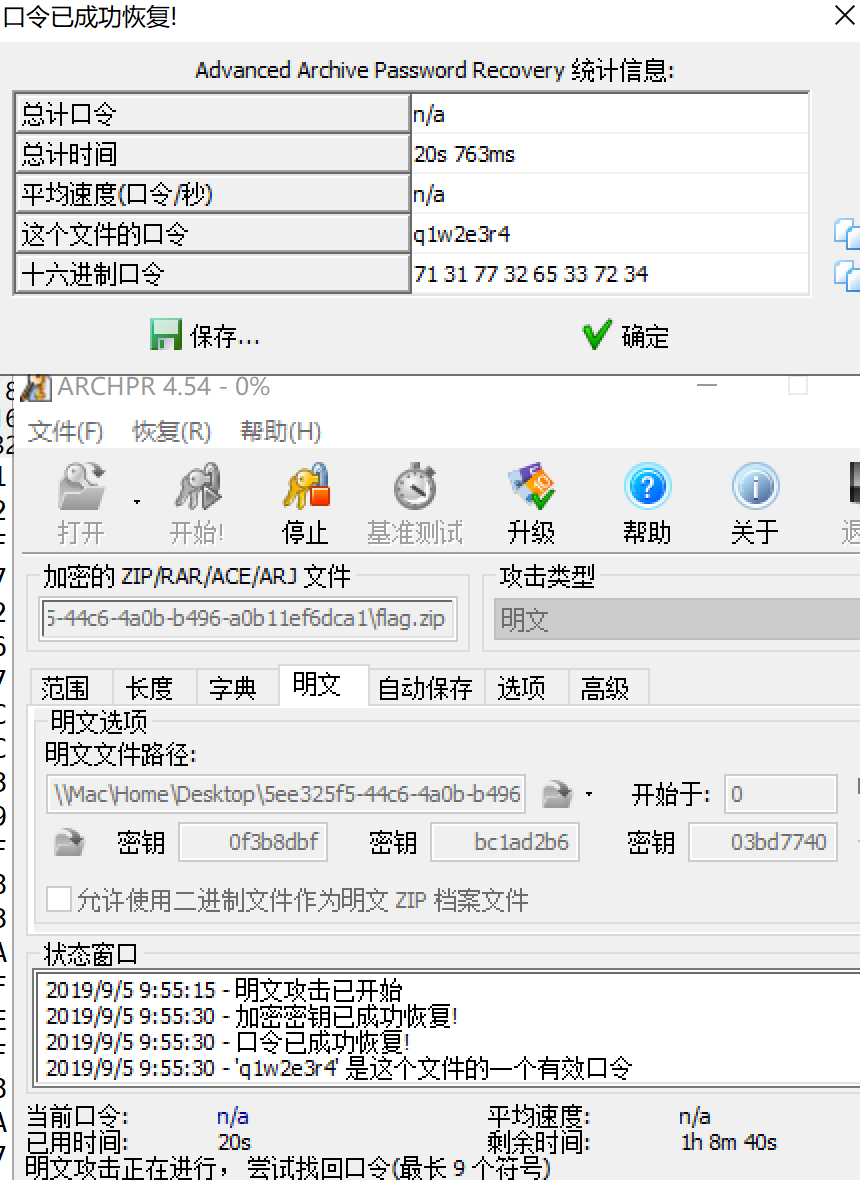Image resolution: width=860 pixels, height=1180 pixels.
Task: Open the 文件(F) menu
Action: pyautogui.click(x=65, y=432)
